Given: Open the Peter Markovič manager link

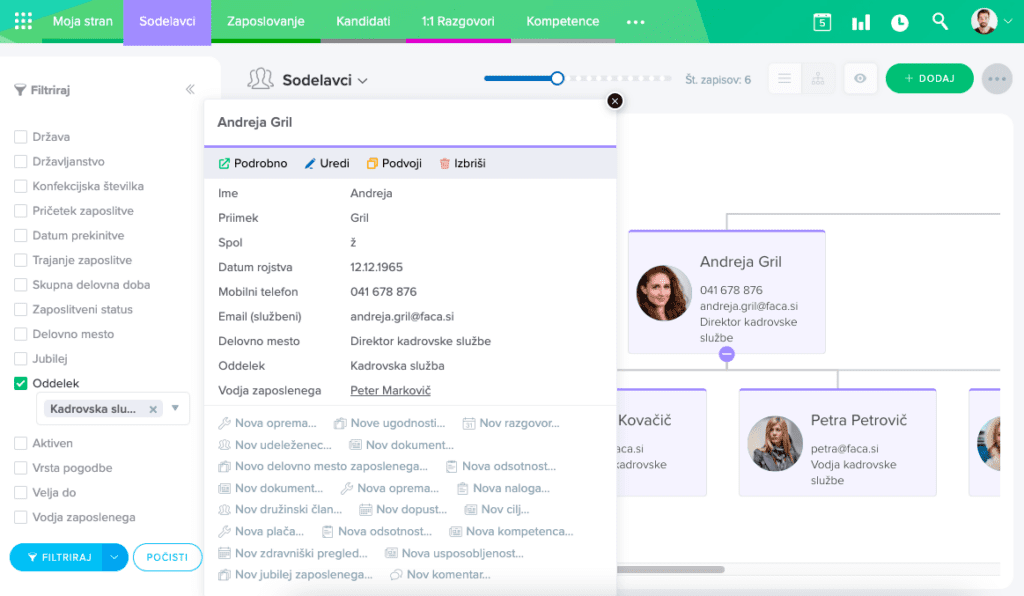Looking at the screenshot, I should (390, 390).
